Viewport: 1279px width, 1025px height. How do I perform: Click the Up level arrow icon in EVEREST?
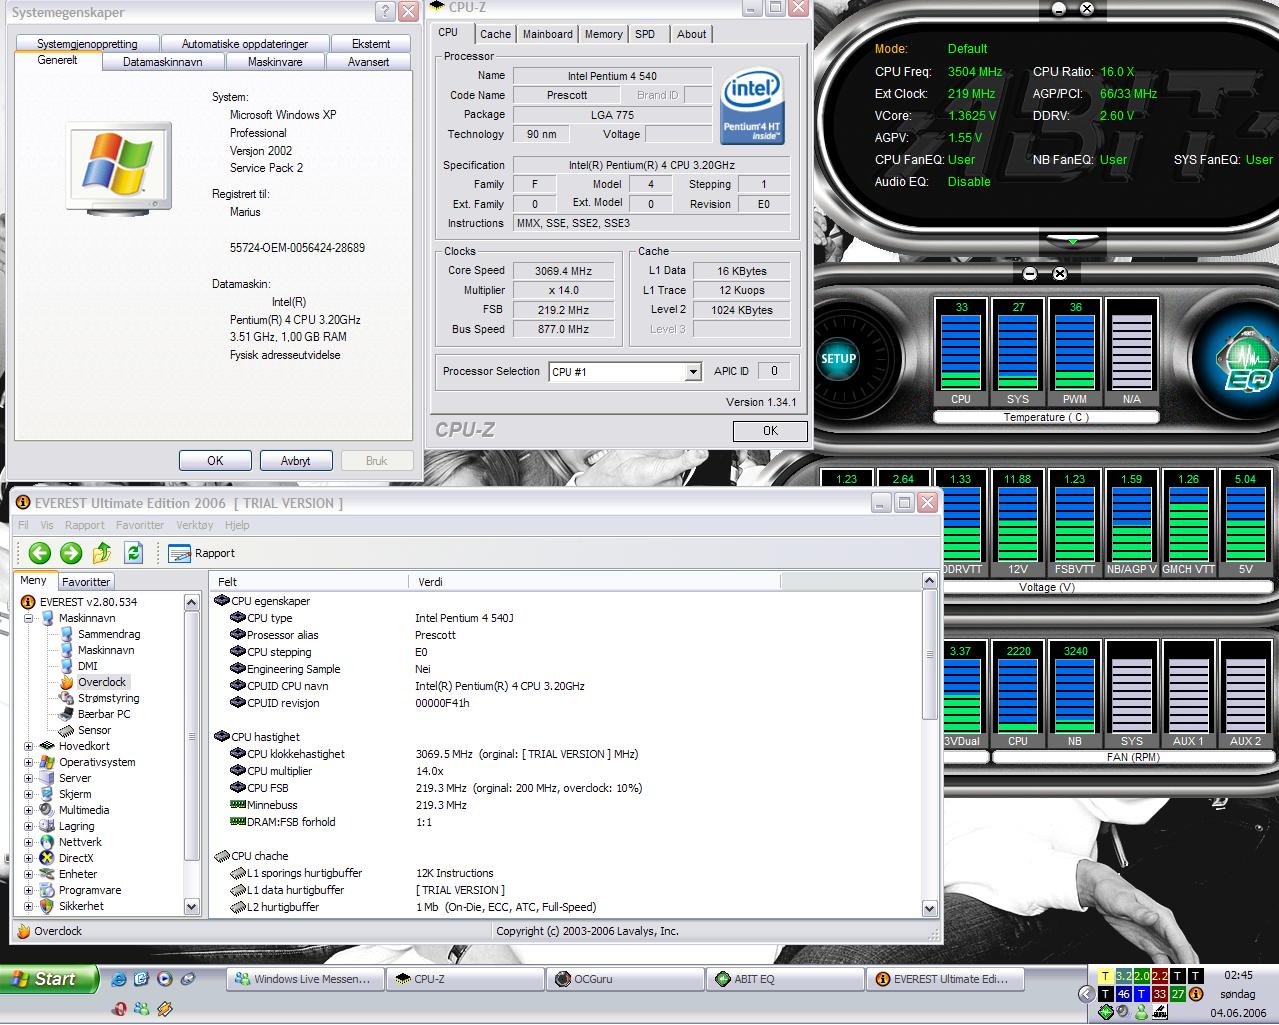(x=102, y=553)
